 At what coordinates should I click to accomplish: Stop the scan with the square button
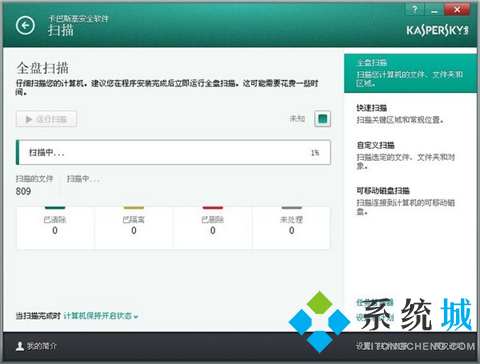(322, 119)
